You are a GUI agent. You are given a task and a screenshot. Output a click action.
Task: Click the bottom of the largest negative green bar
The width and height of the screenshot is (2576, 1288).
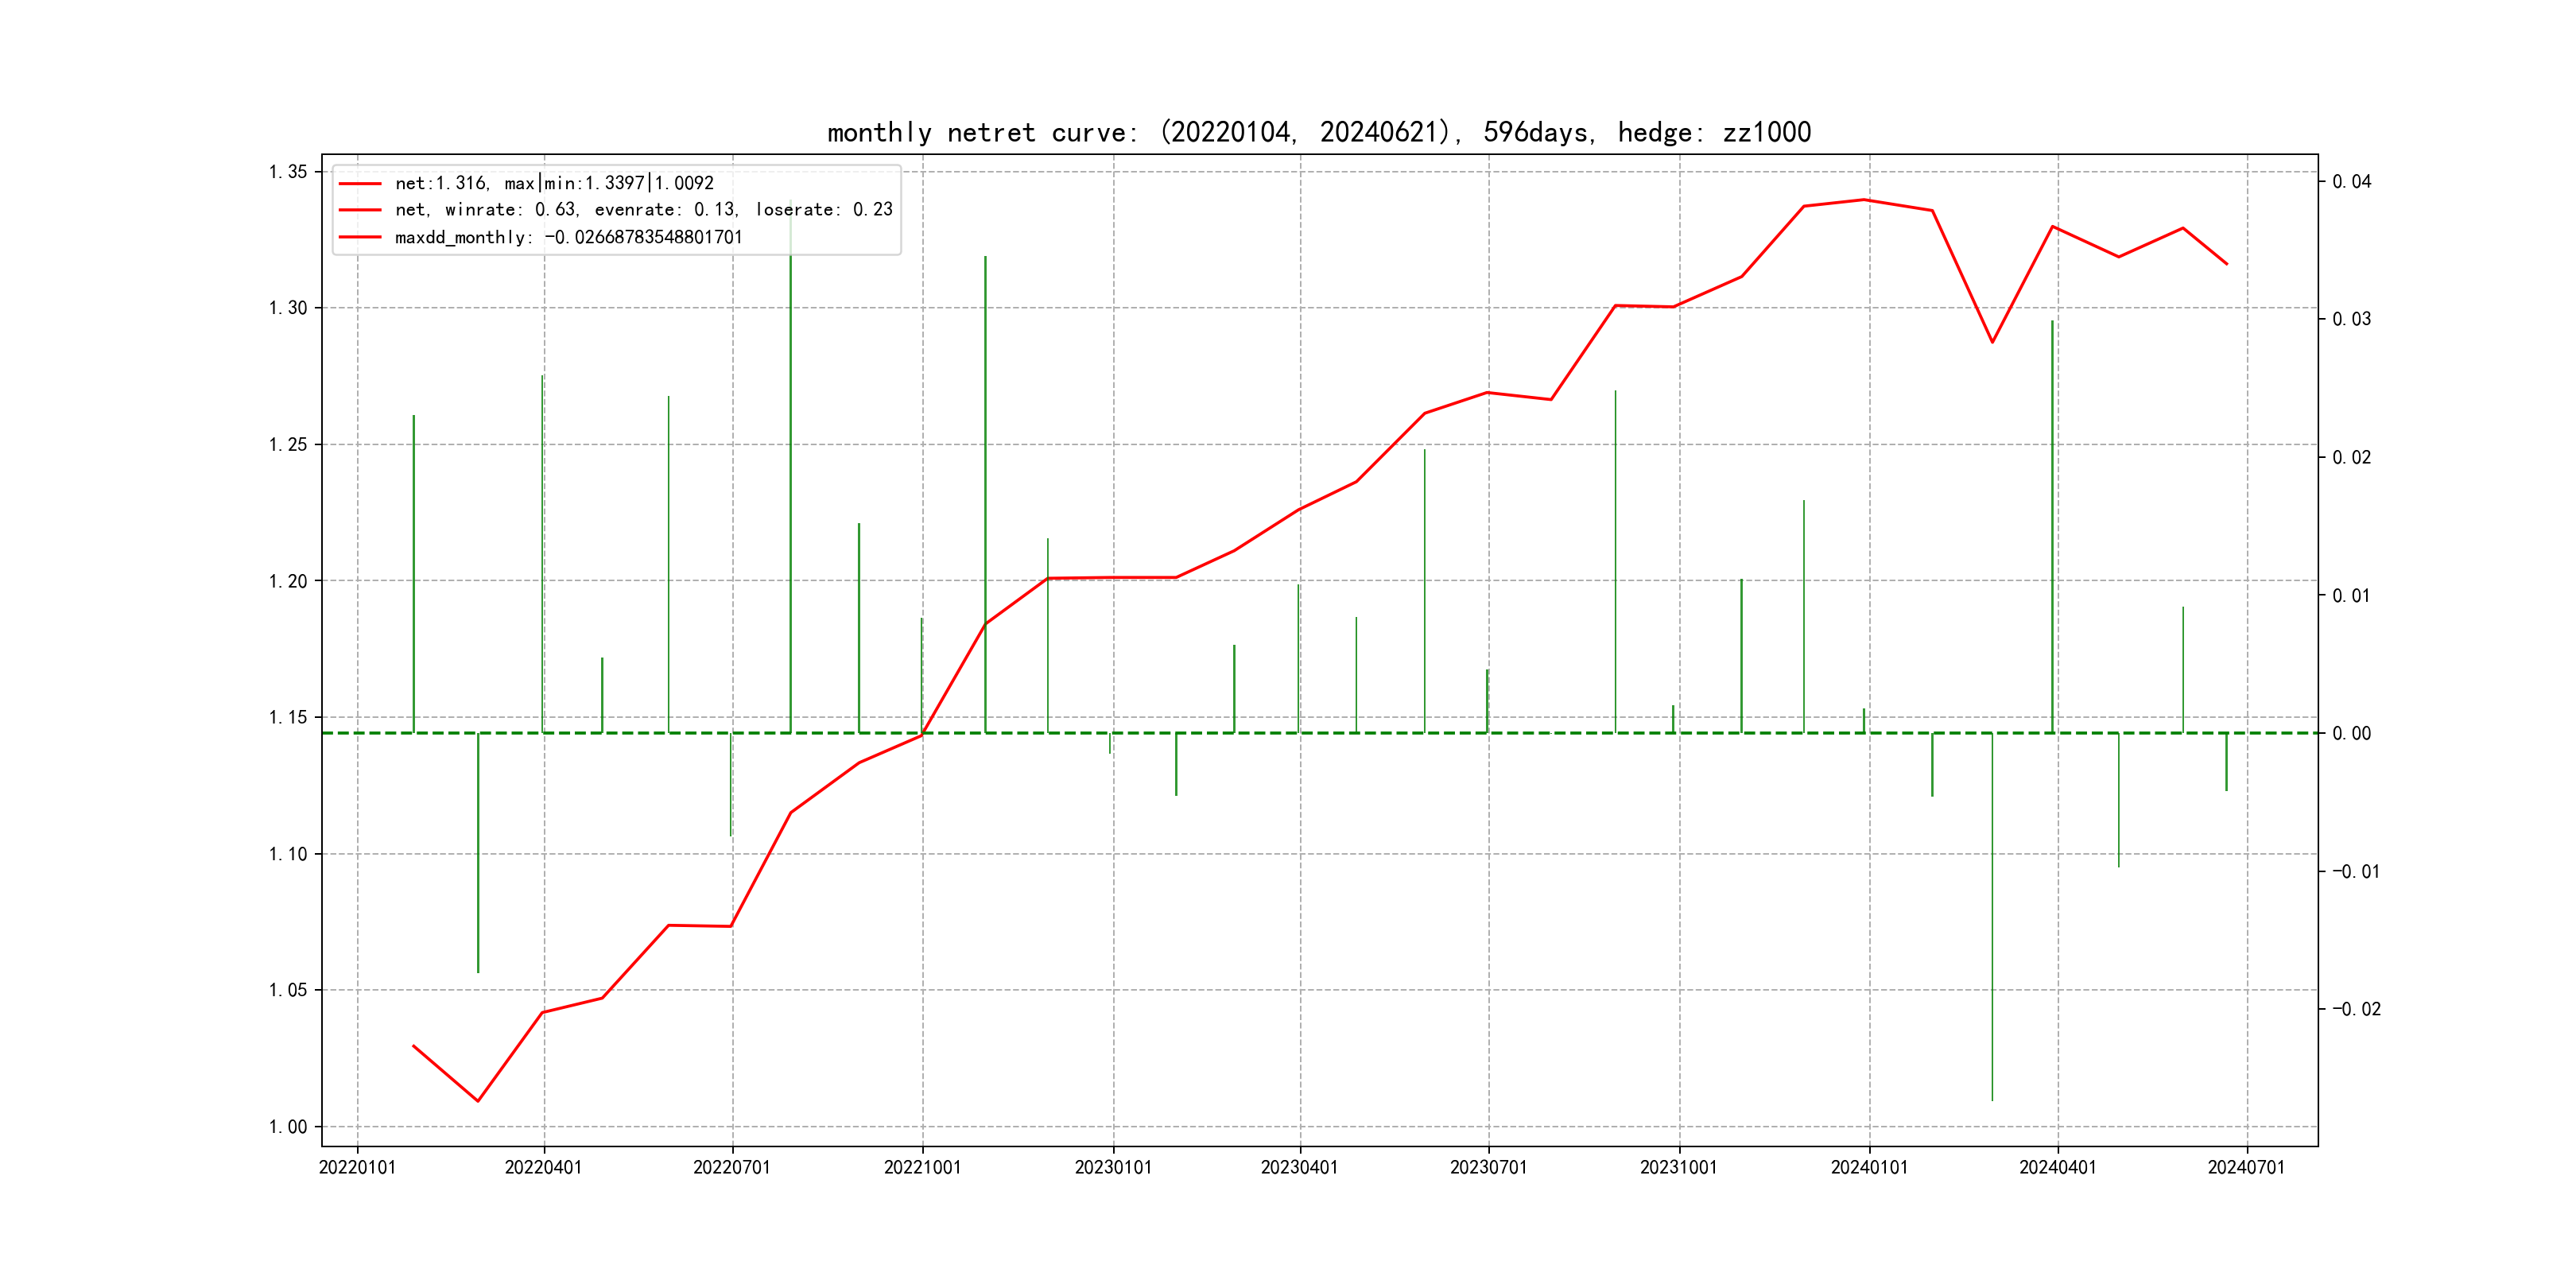click(x=1992, y=1099)
